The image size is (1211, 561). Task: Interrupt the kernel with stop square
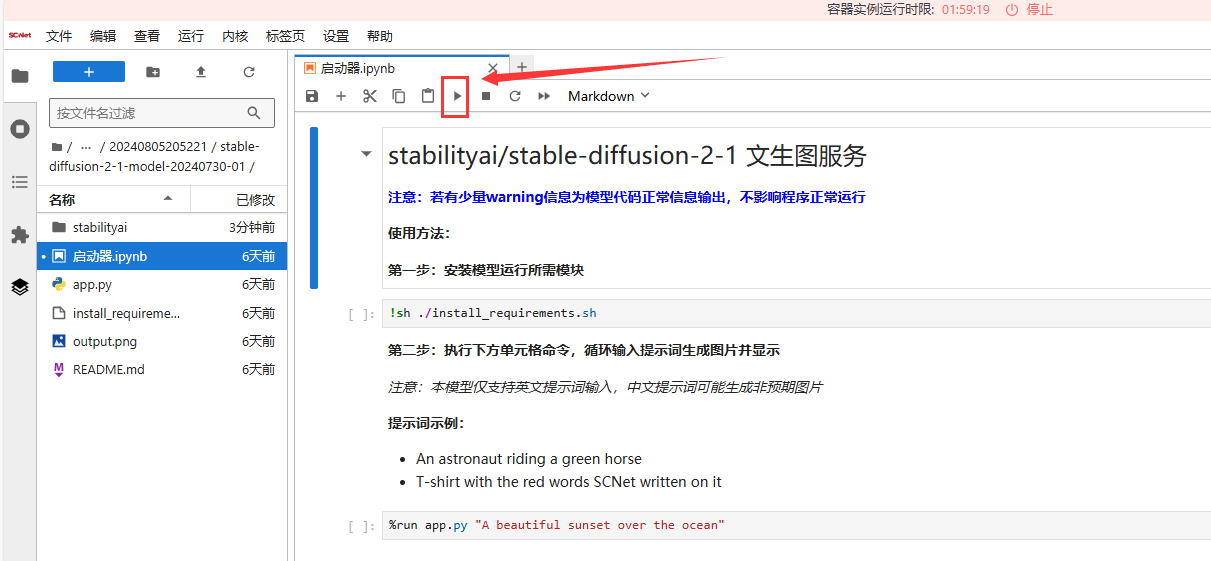486,96
